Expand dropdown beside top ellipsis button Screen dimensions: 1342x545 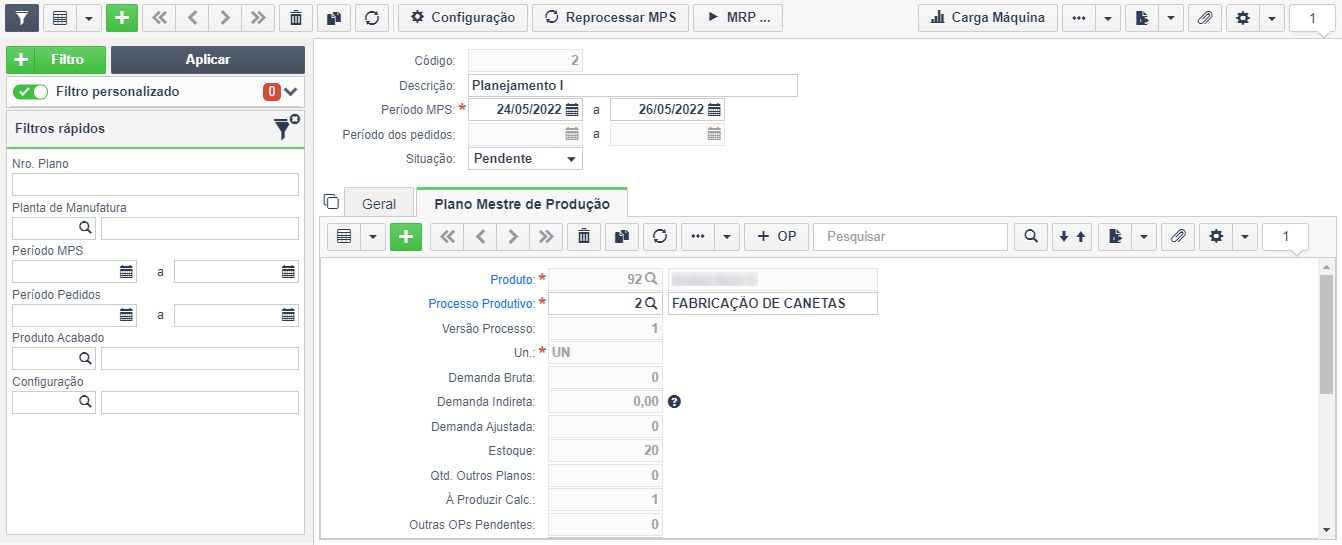pyautogui.click(x=1108, y=17)
